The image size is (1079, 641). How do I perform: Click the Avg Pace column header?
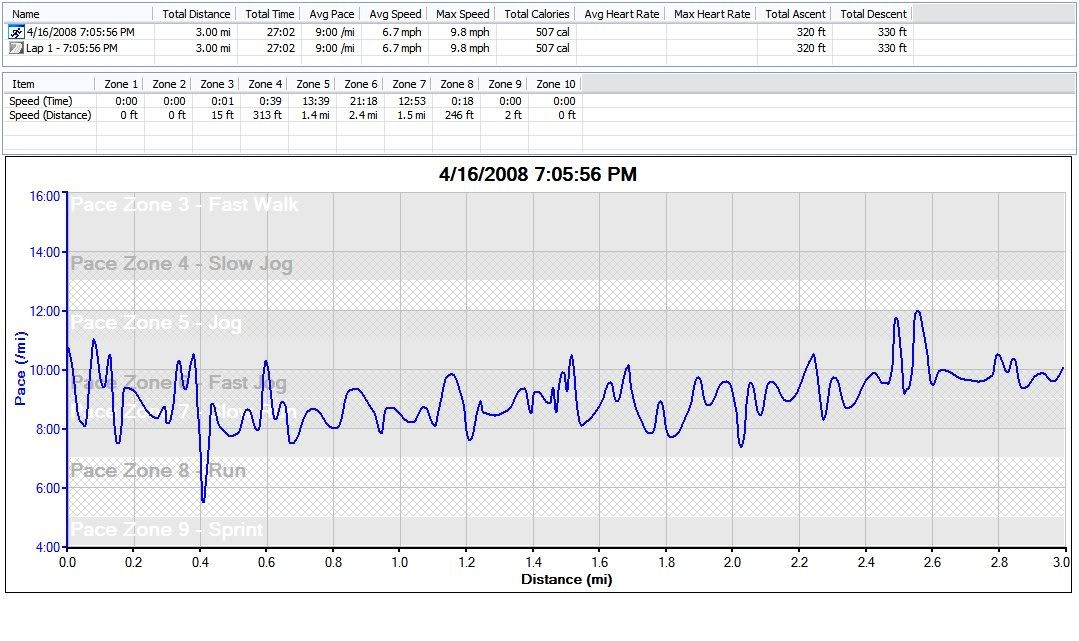332,14
